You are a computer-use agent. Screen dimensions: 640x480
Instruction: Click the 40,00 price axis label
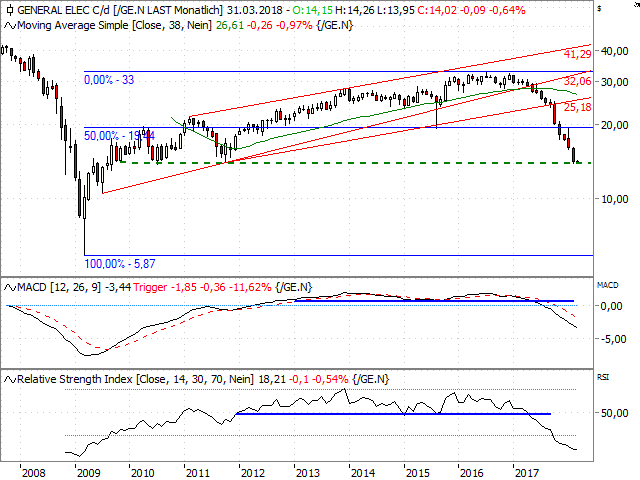(x=614, y=51)
